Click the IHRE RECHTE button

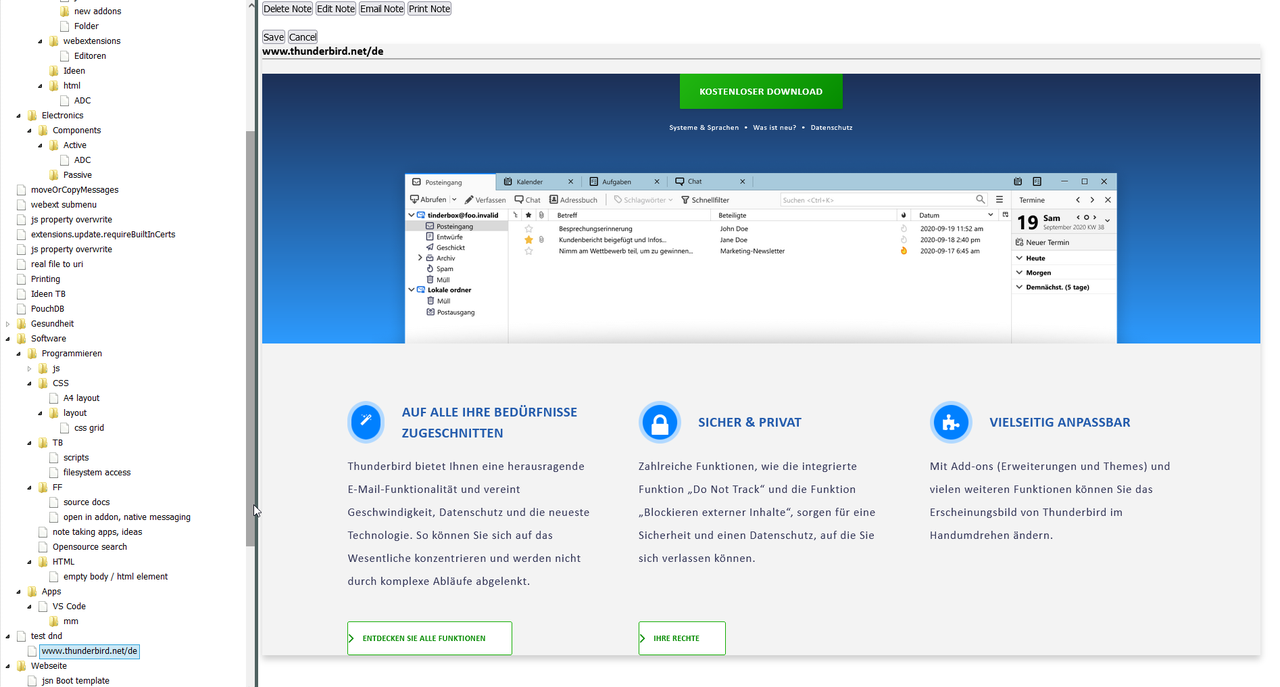(x=682, y=638)
